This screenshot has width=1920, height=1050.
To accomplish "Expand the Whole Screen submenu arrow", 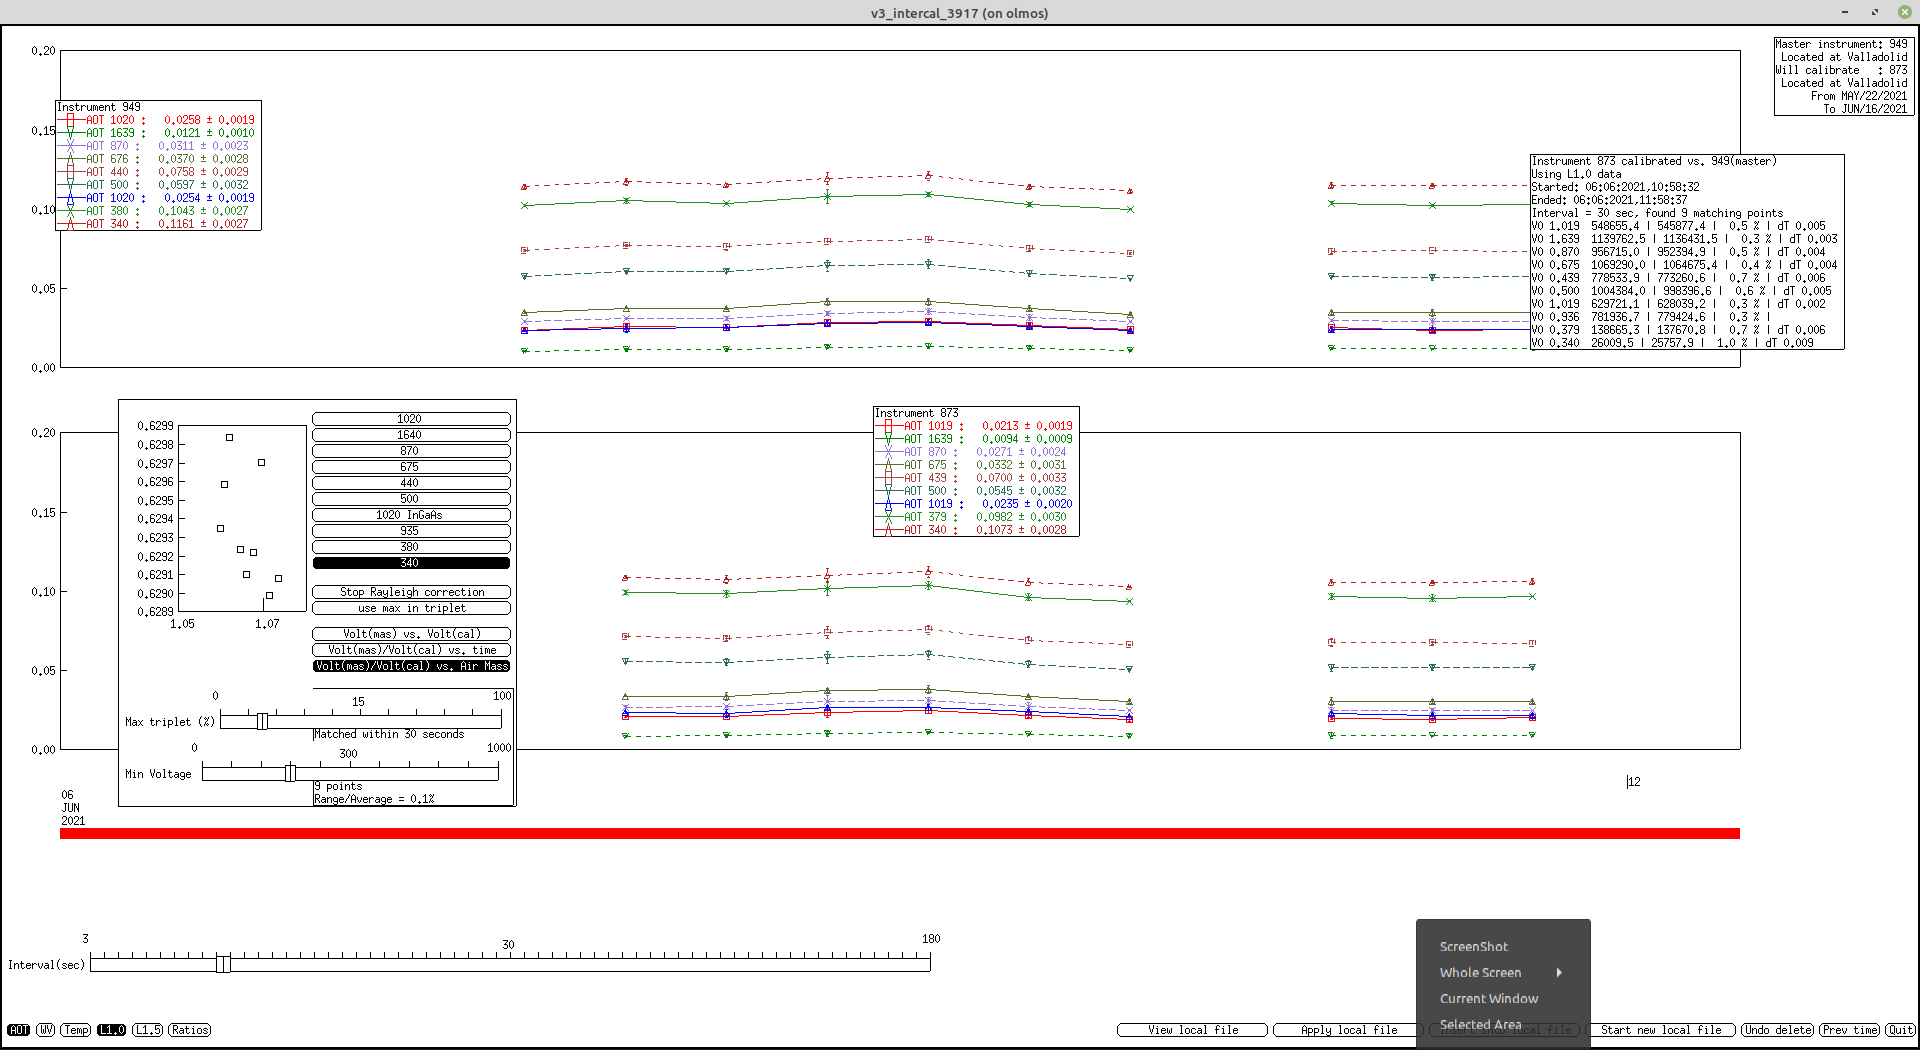I will [1559, 972].
